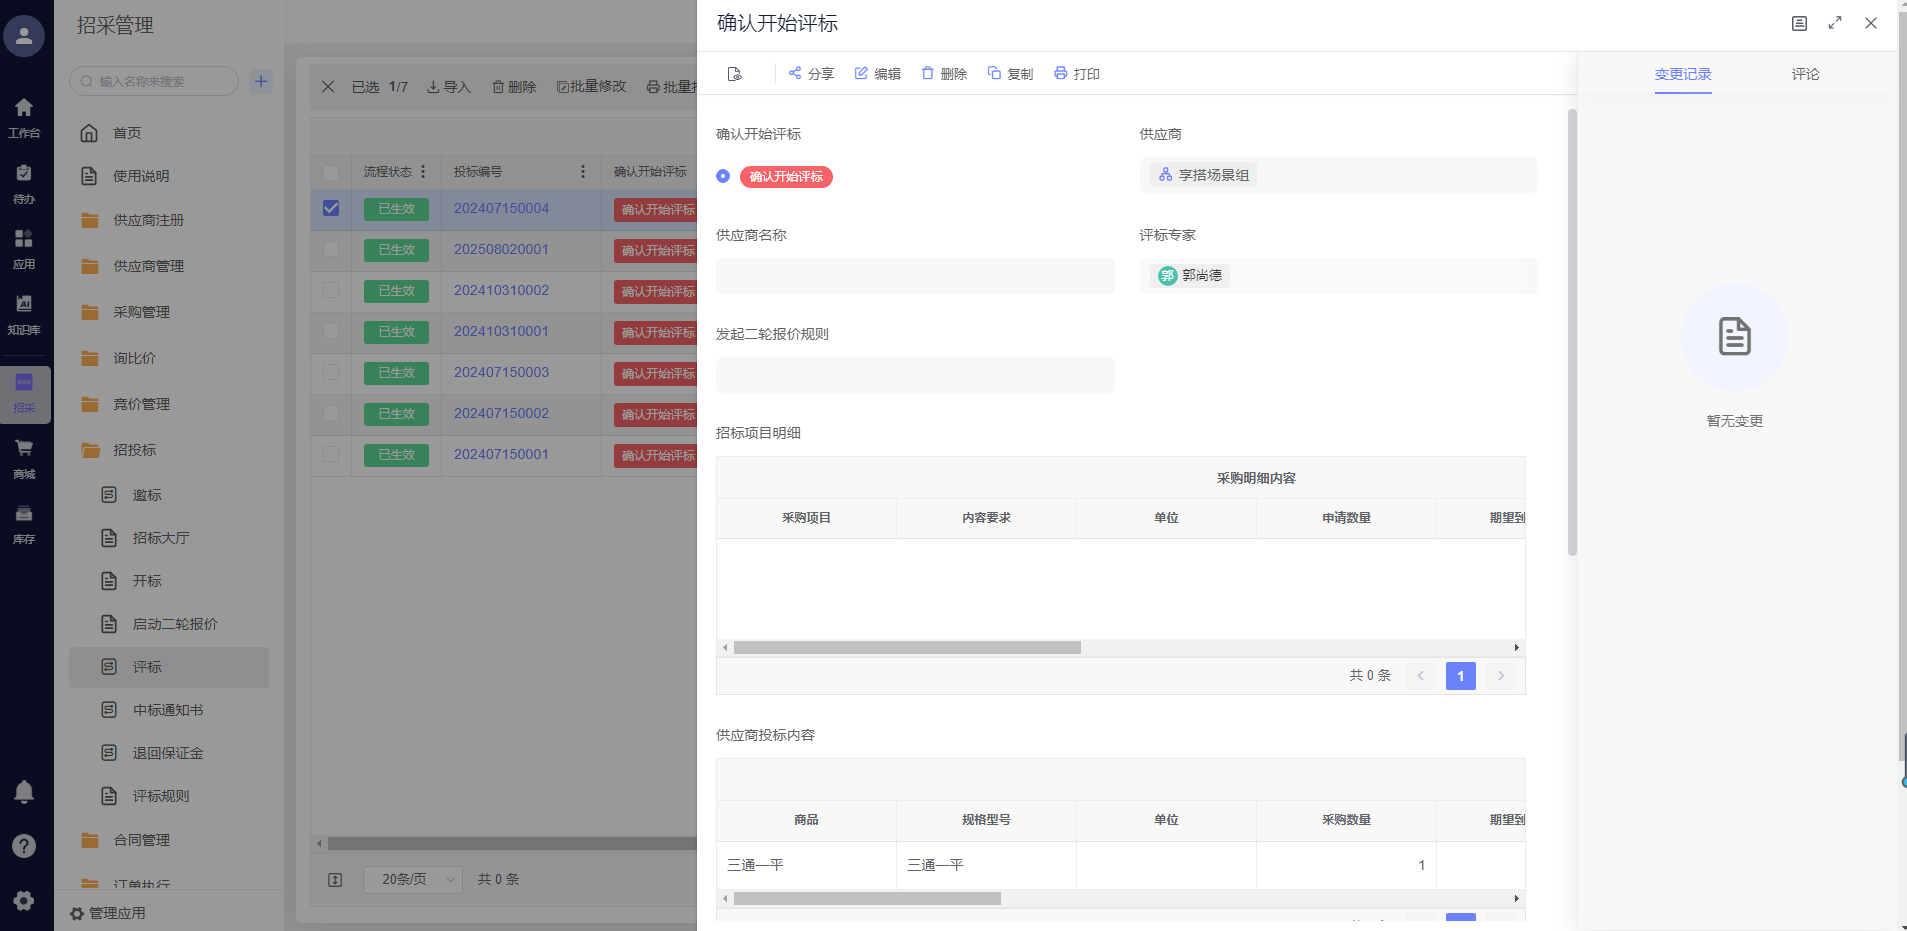Expand the detail panel to fullscreen
Viewport: 1907px width, 931px height.
click(x=1835, y=23)
